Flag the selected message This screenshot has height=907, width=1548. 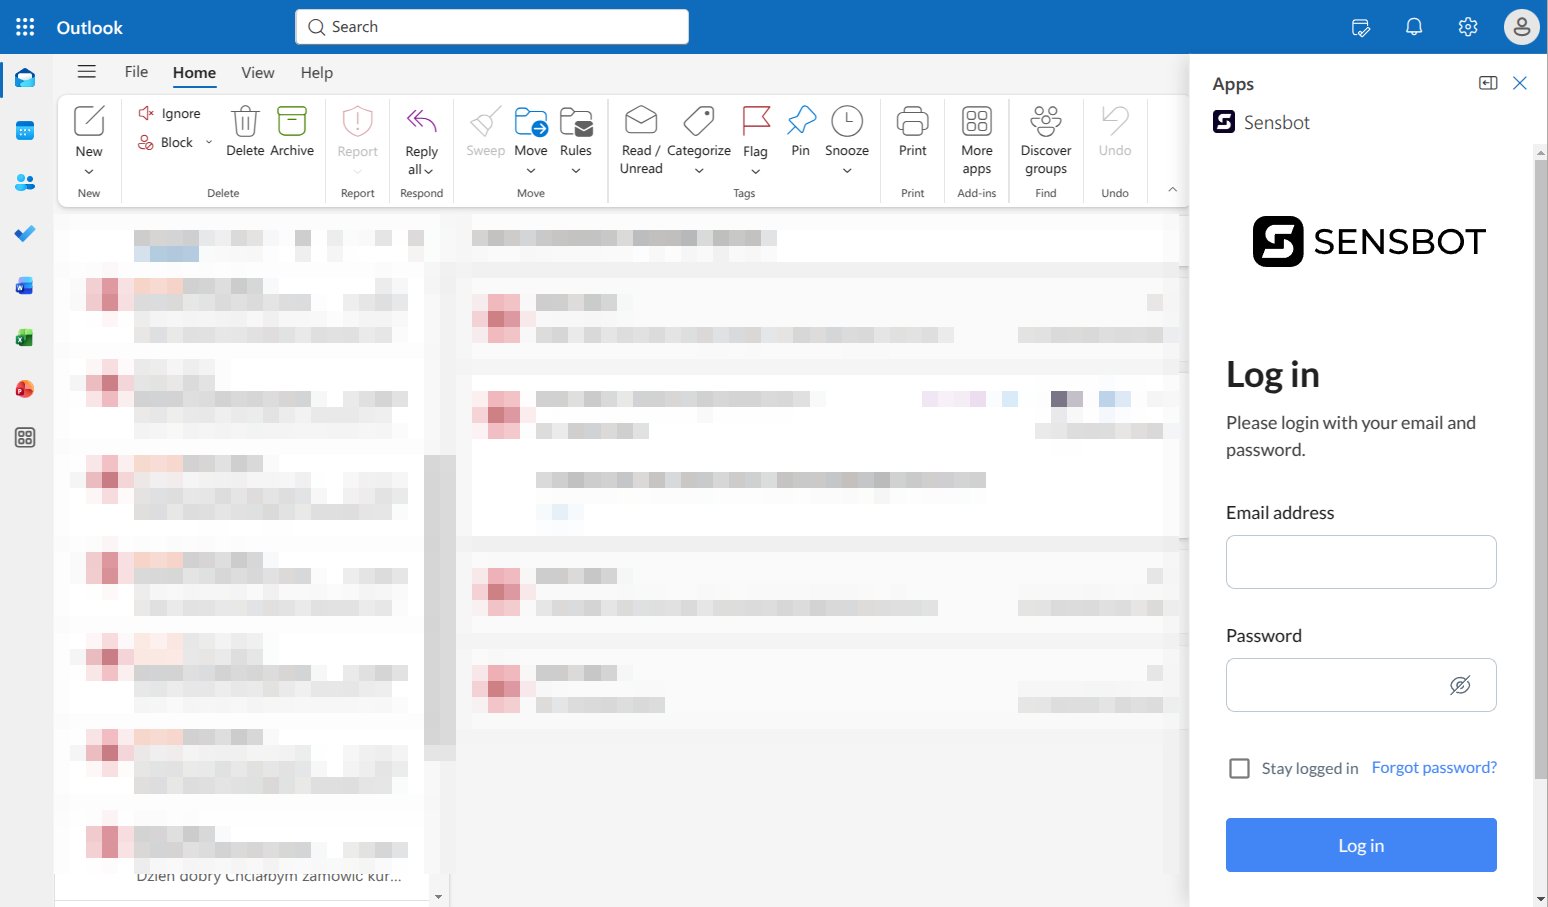click(x=756, y=131)
